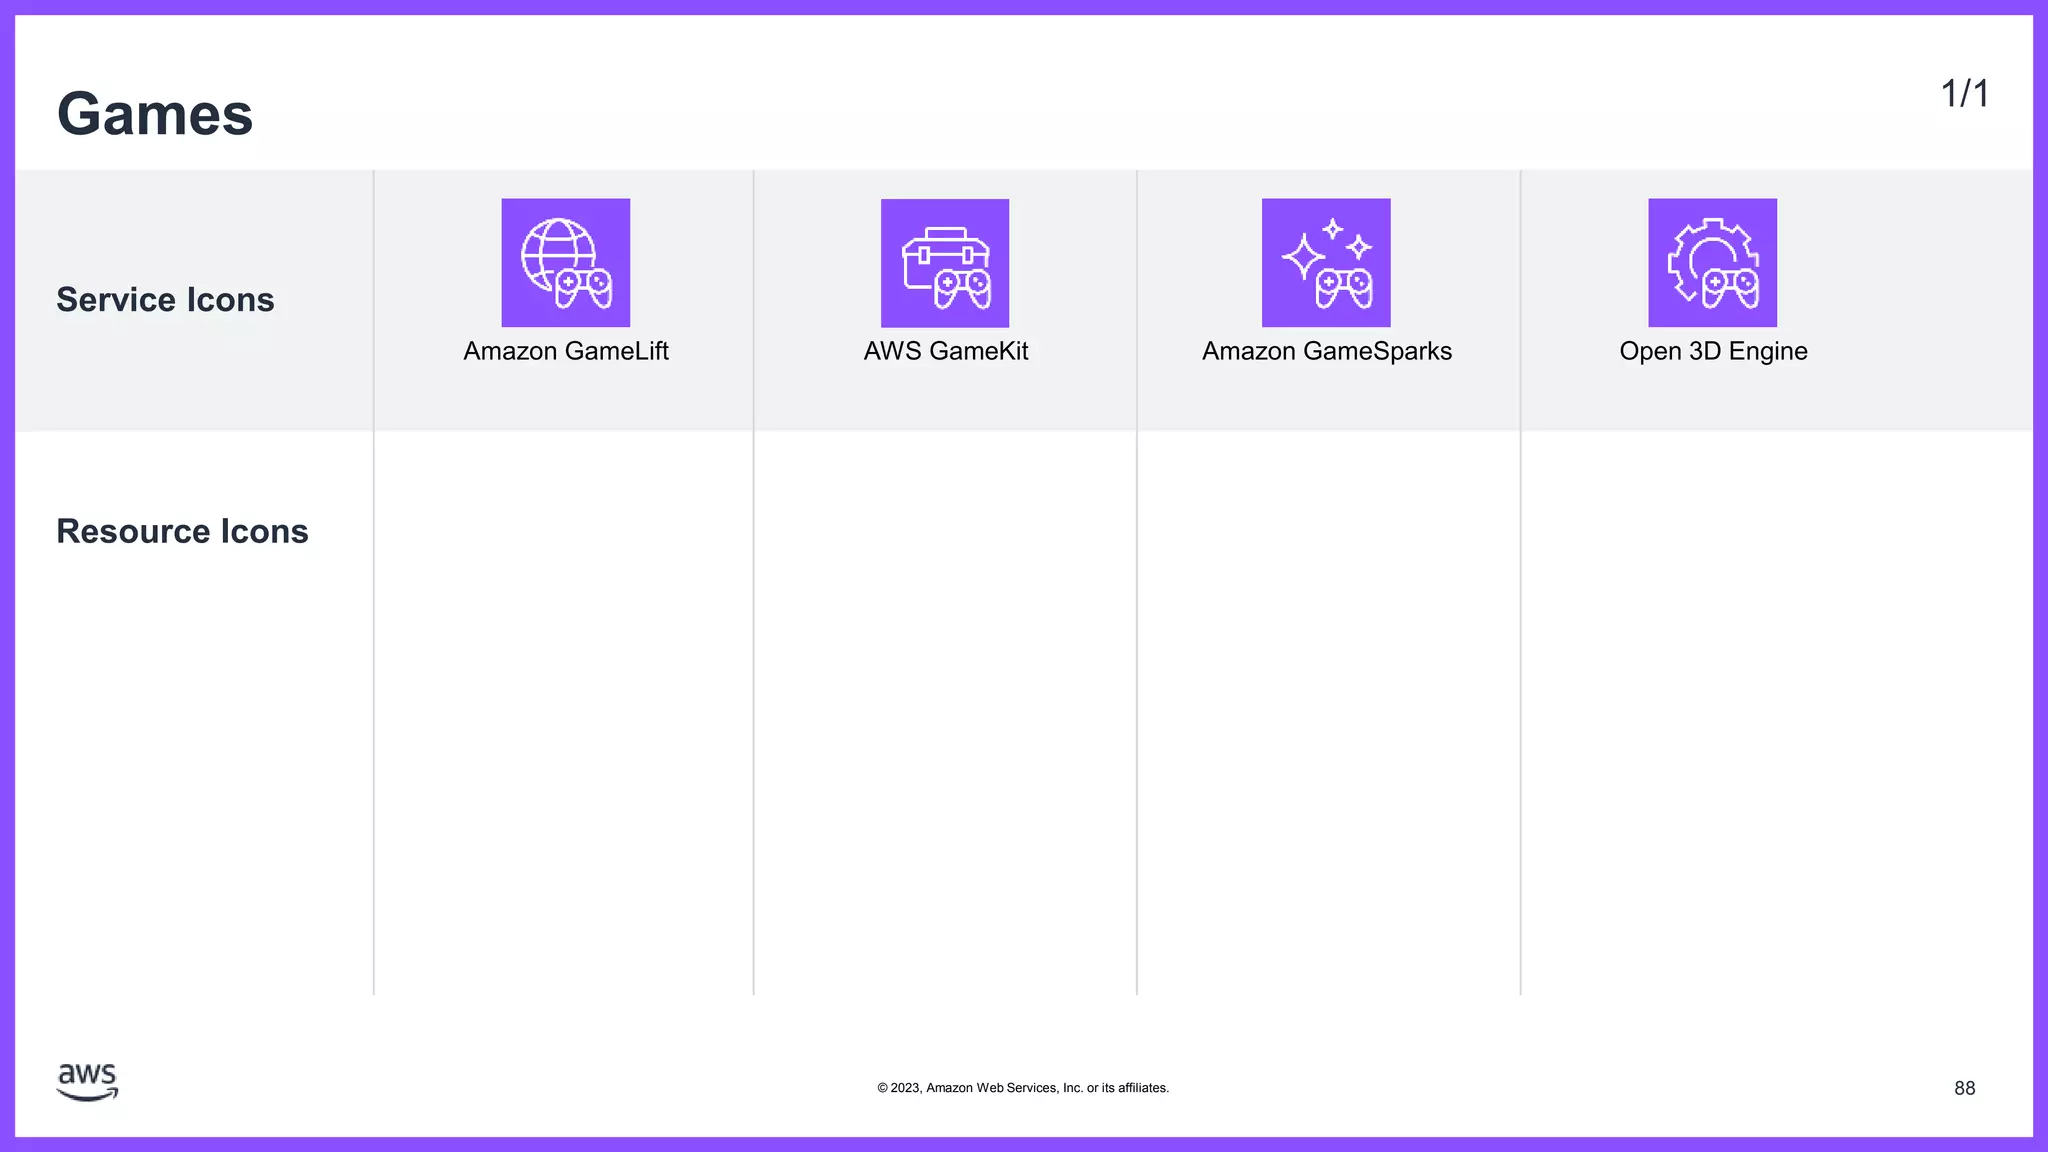Click the '1/1' page indicator

[x=1965, y=94]
